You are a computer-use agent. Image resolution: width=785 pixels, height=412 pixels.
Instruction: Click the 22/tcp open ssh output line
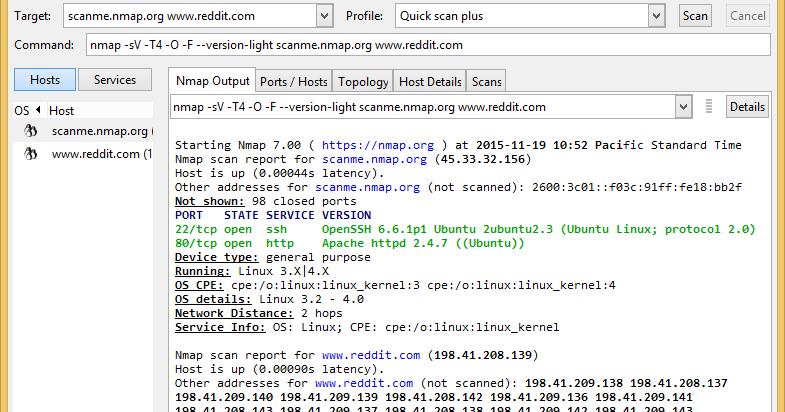click(465, 229)
